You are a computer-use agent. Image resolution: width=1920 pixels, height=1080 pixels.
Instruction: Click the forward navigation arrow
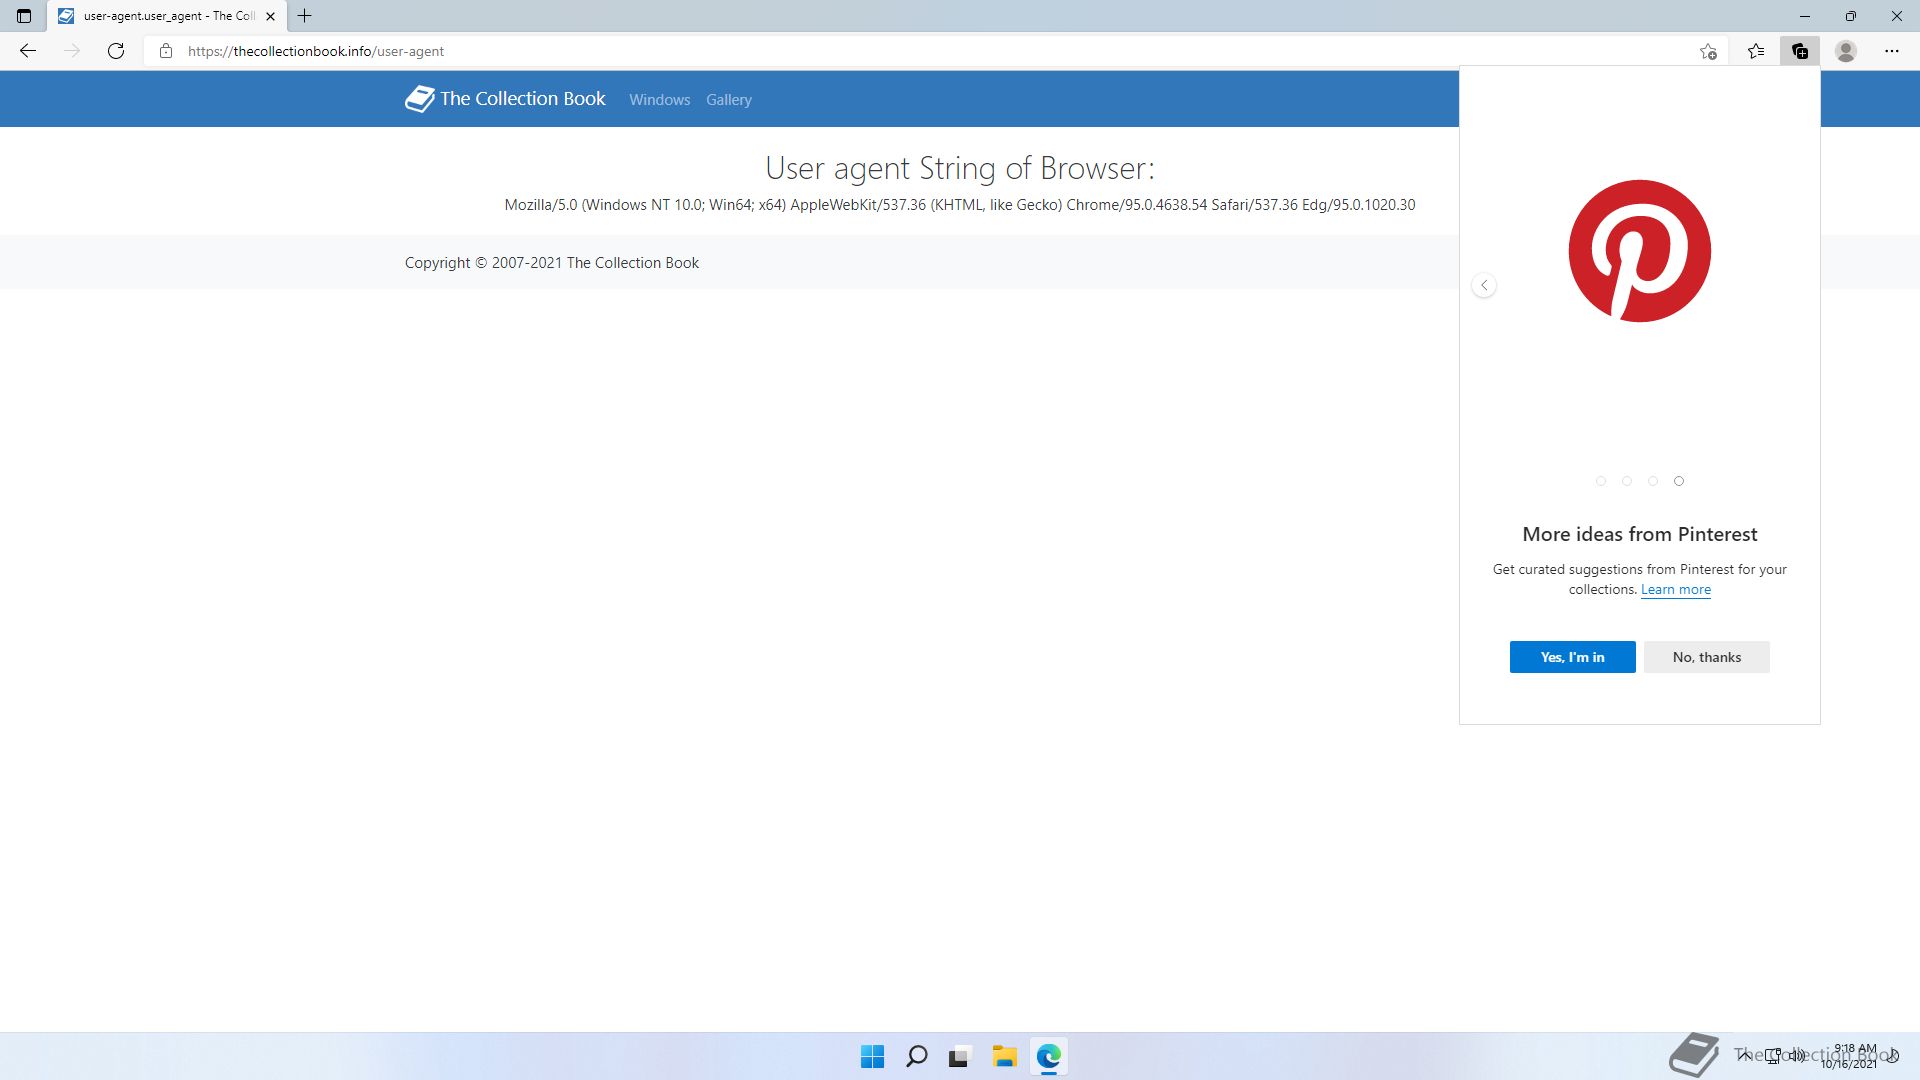pos(72,51)
